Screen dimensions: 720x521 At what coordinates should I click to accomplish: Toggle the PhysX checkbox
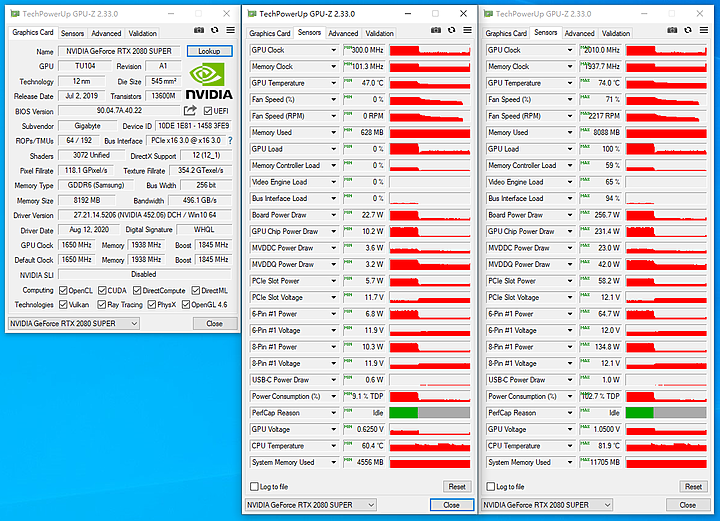(x=152, y=305)
